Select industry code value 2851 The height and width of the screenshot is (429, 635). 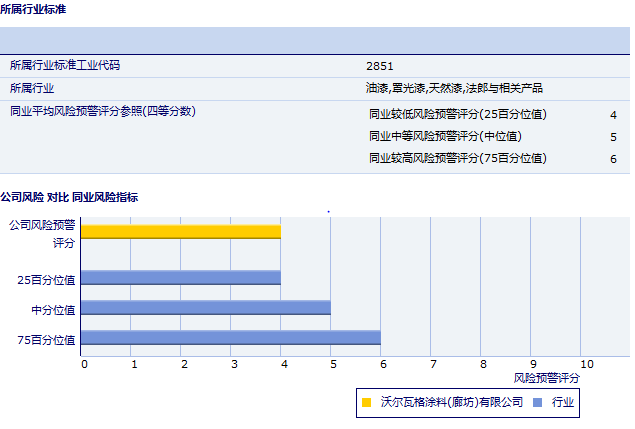[x=379, y=66]
